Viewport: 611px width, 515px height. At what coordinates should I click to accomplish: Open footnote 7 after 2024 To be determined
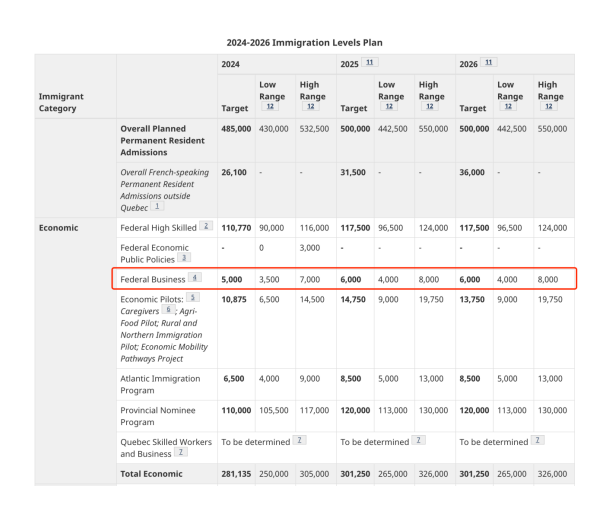(x=299, y=440)
